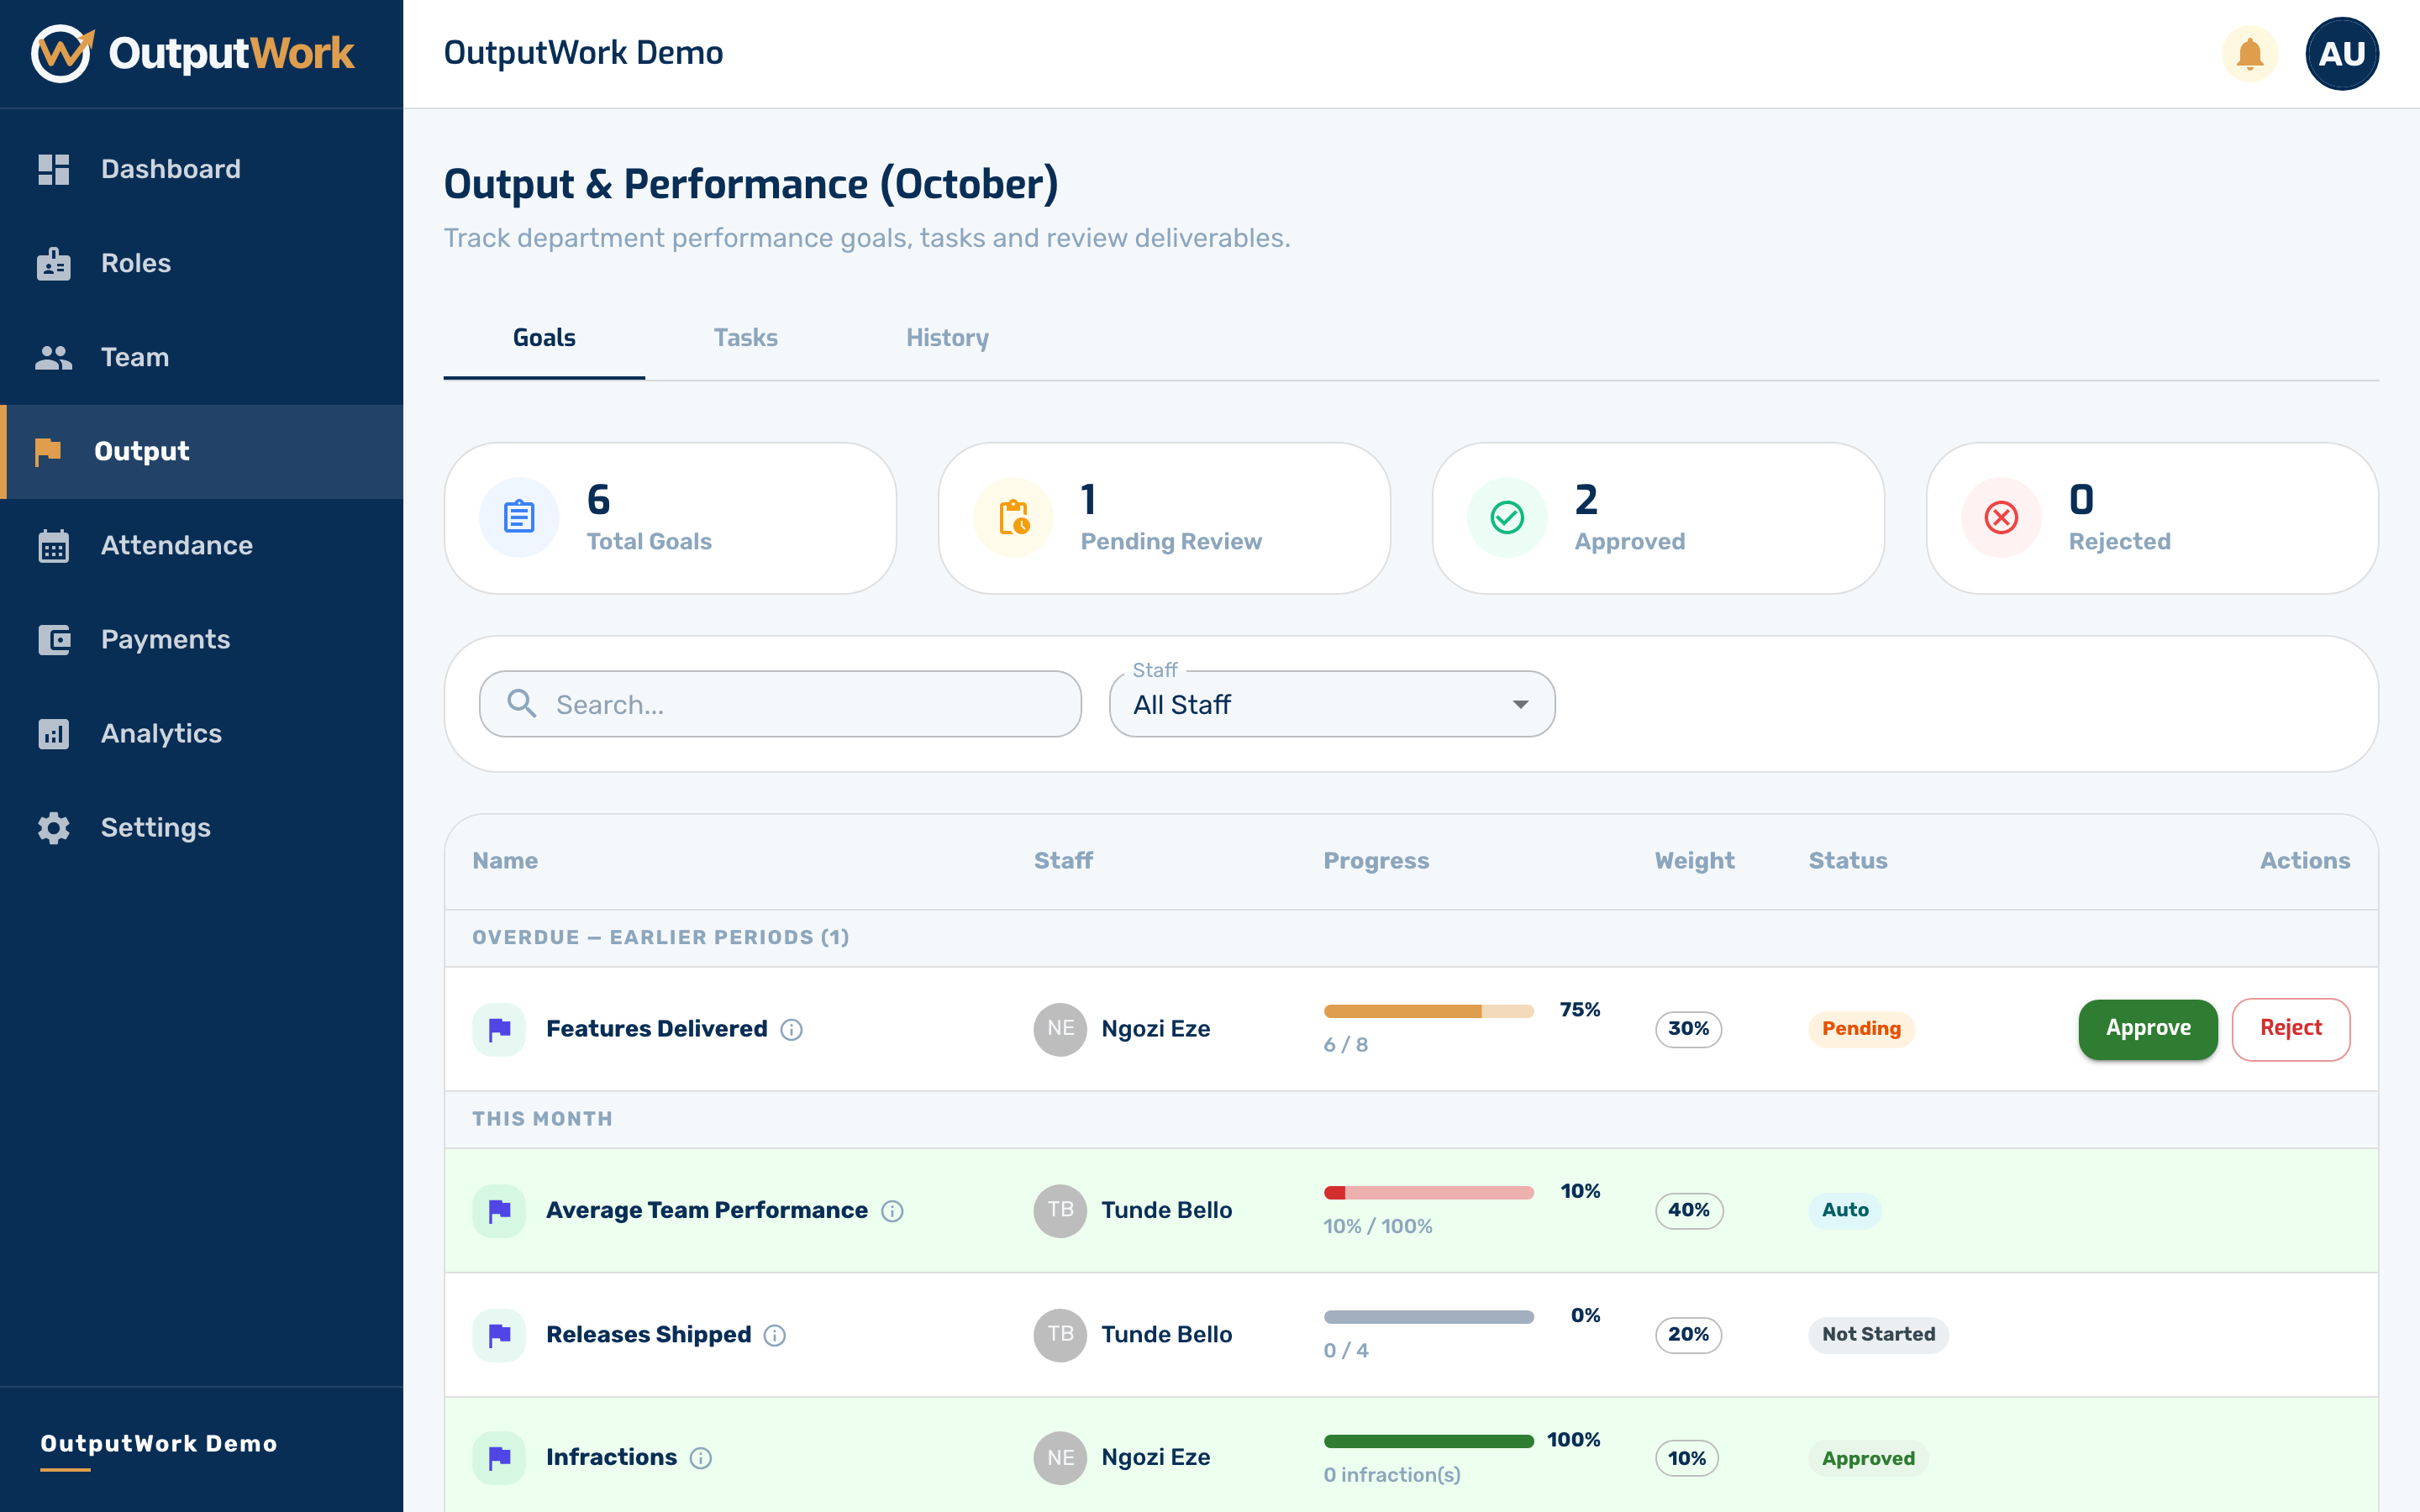Click the Average Team Performance progress bar
The height and width of the screenshot is (1512, 2420).
[x=1428, y=1192]
